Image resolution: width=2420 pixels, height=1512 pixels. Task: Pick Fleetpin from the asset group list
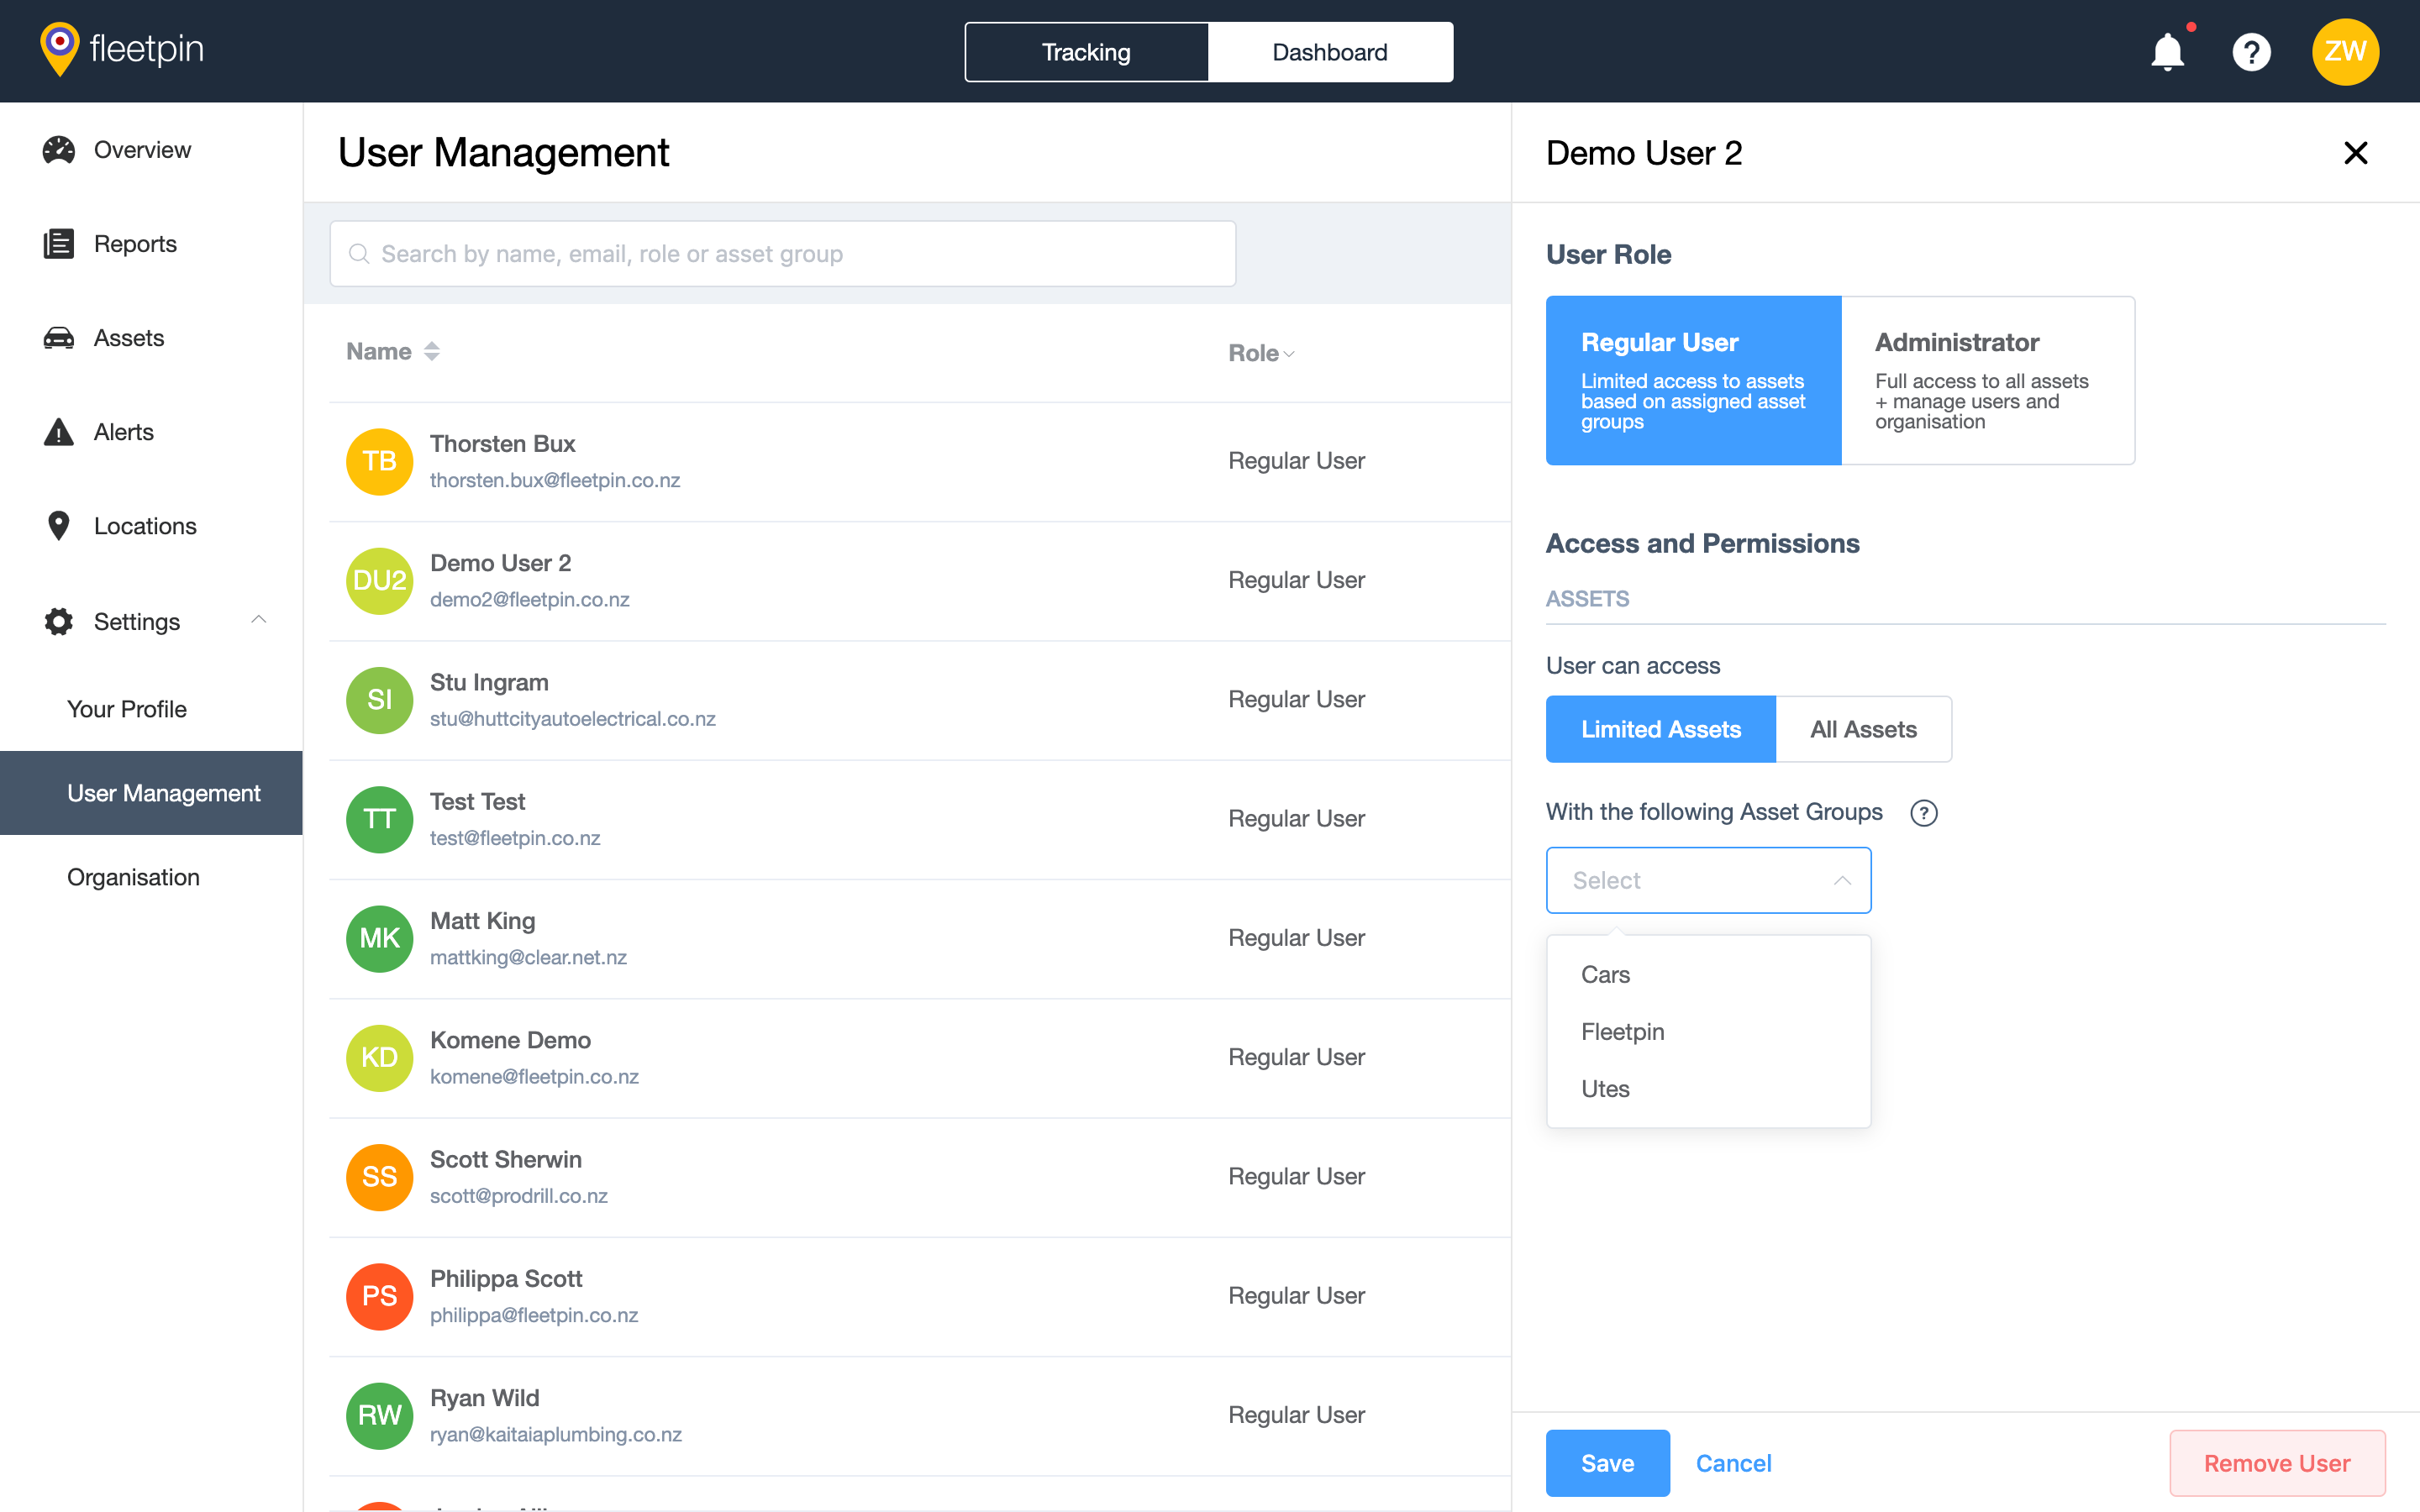coord(1708,1031)
